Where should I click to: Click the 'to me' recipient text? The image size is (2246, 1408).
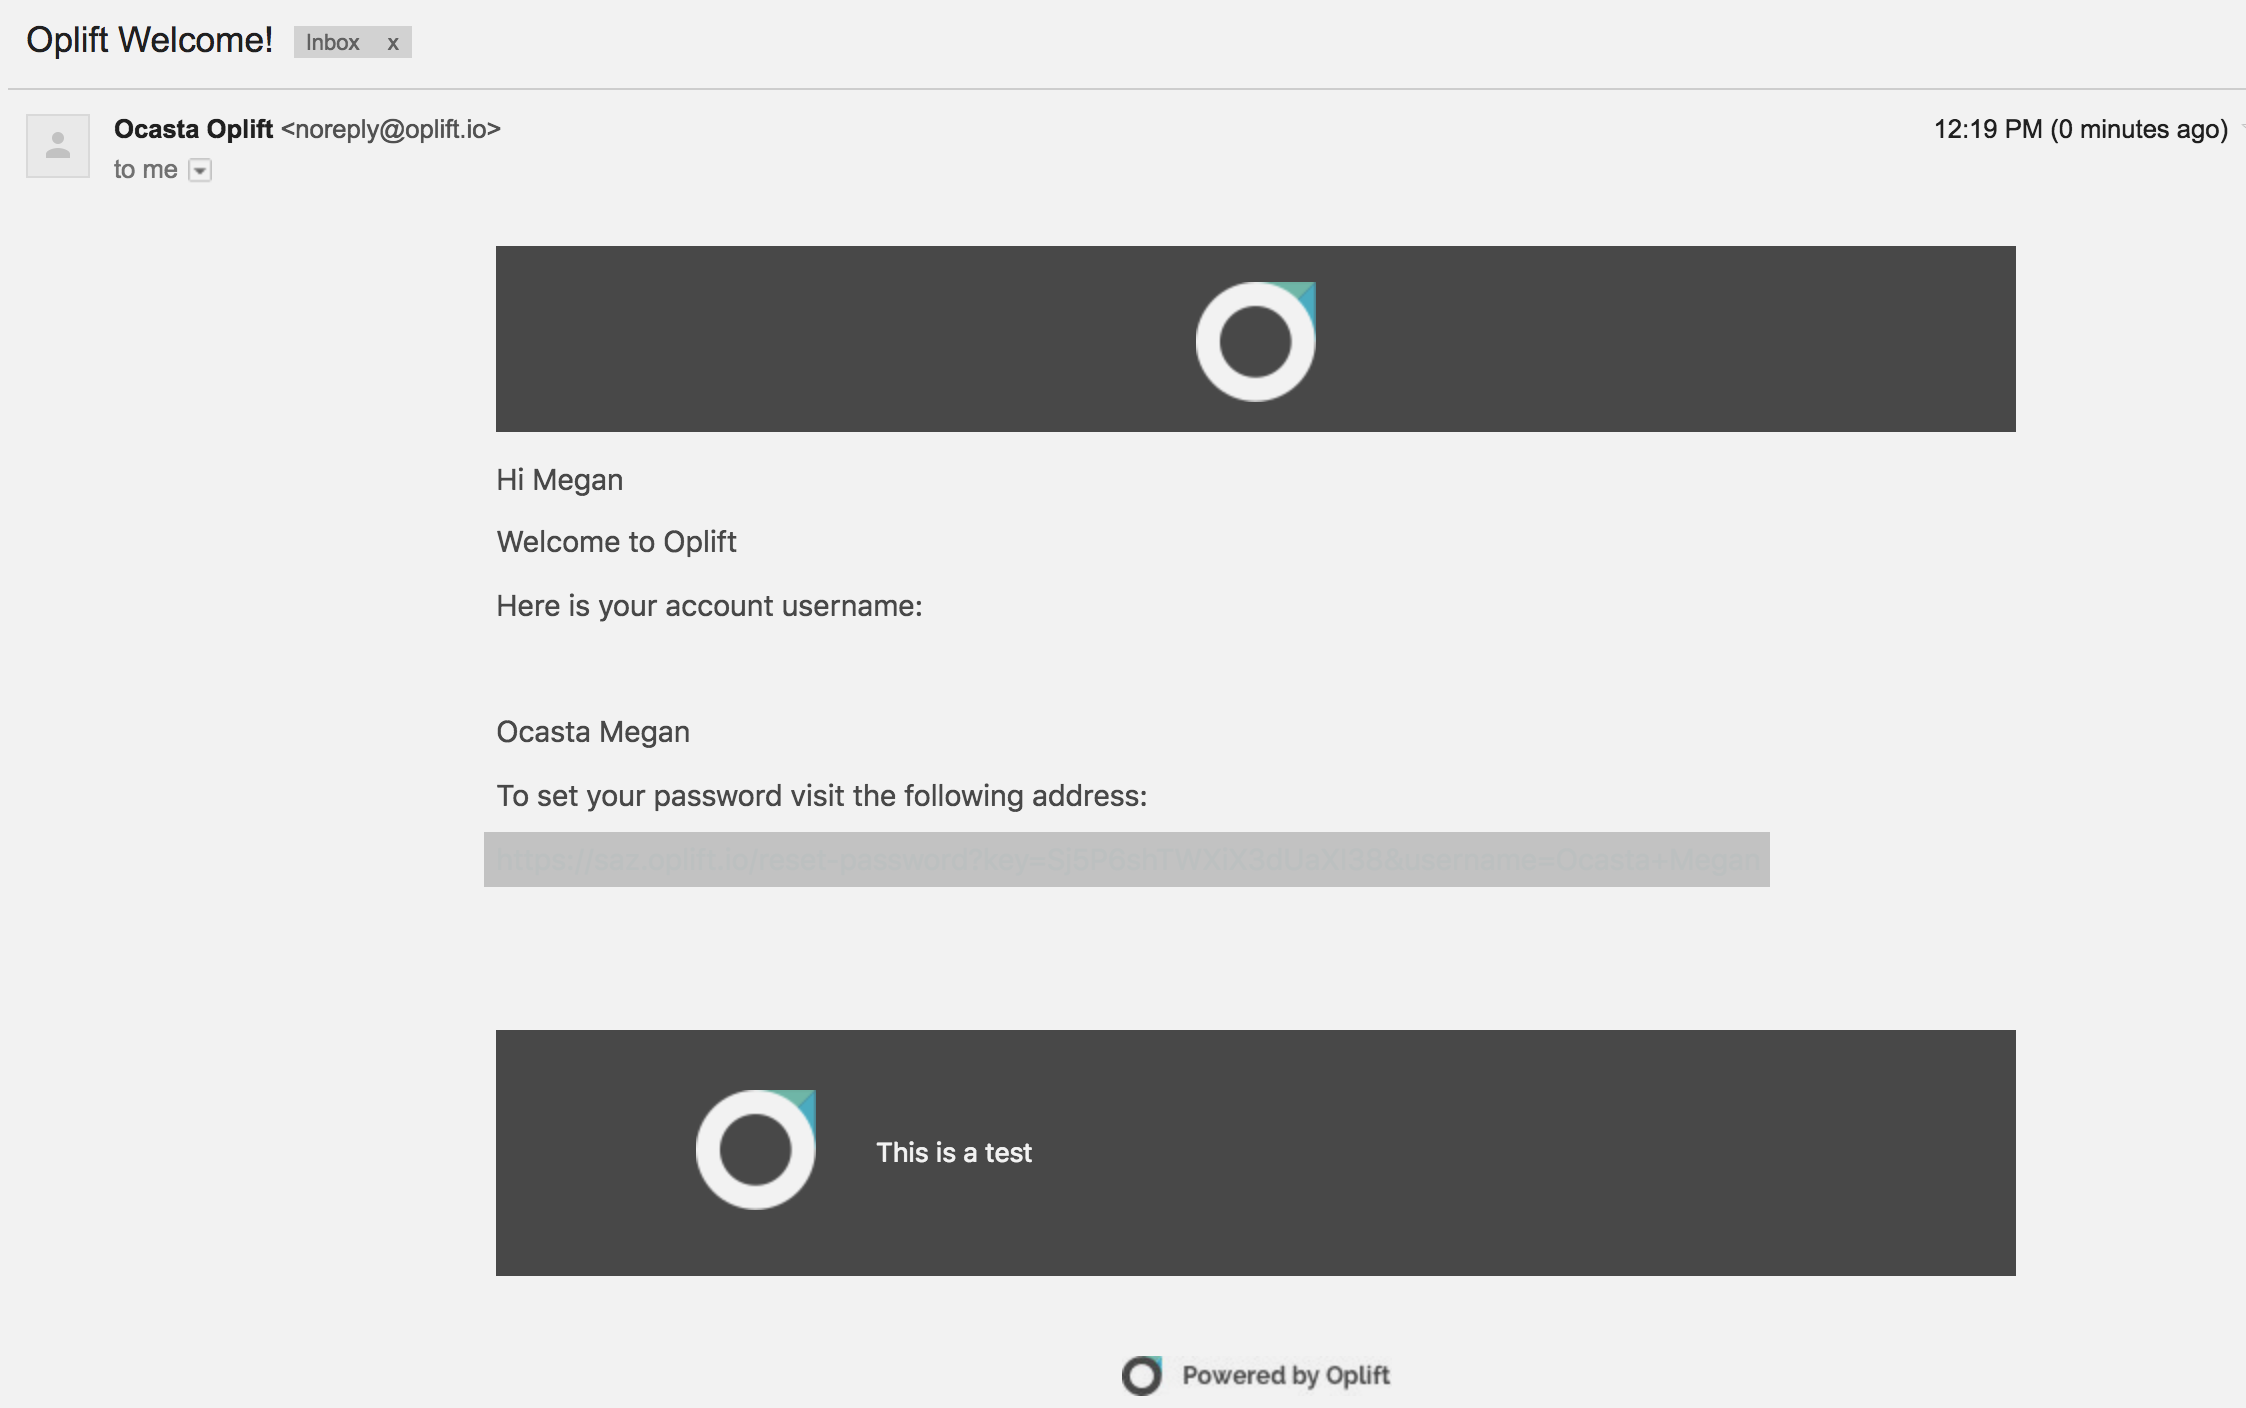coord(145,170)
